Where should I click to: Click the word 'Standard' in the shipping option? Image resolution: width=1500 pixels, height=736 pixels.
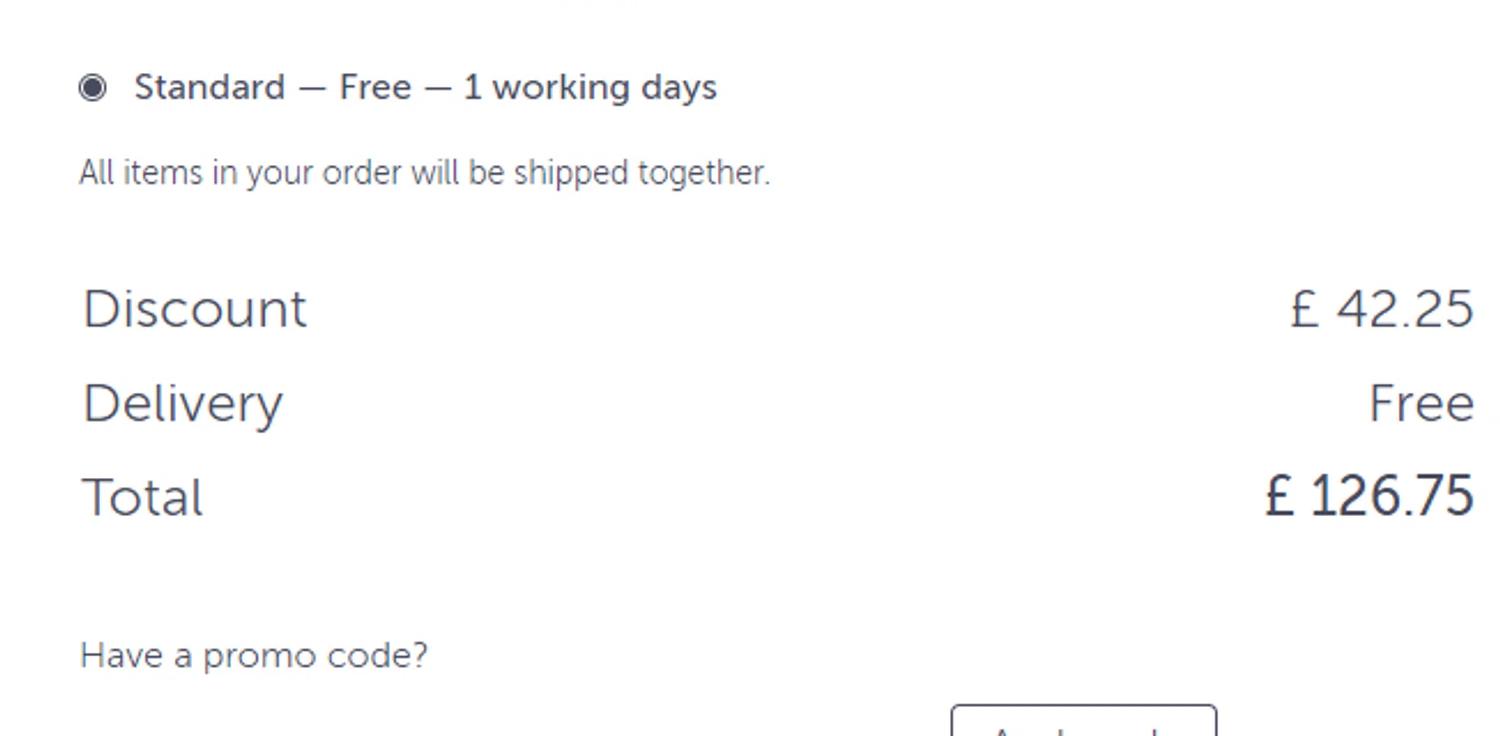[x=210, y=87]
